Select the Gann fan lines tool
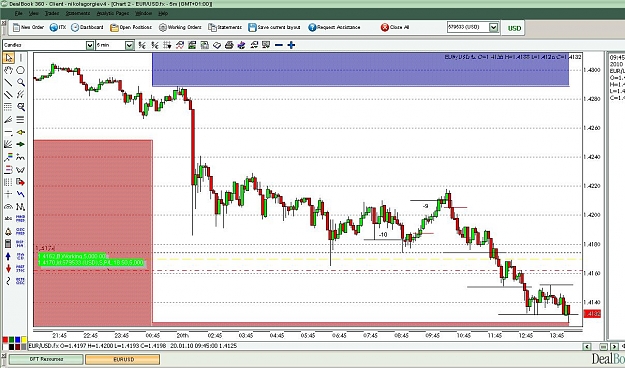The width and height of the screenshot is (625, 368). (x=8, y=144)
